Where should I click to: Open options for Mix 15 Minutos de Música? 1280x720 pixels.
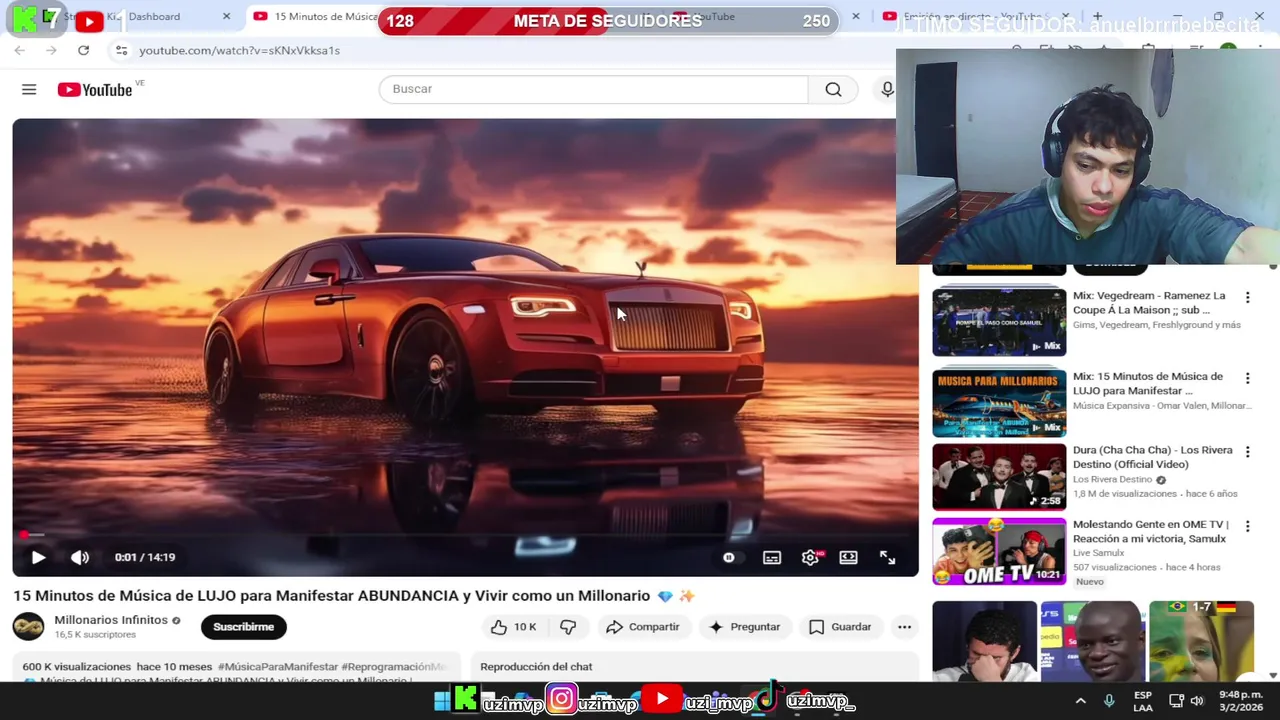coord(1247,379)
